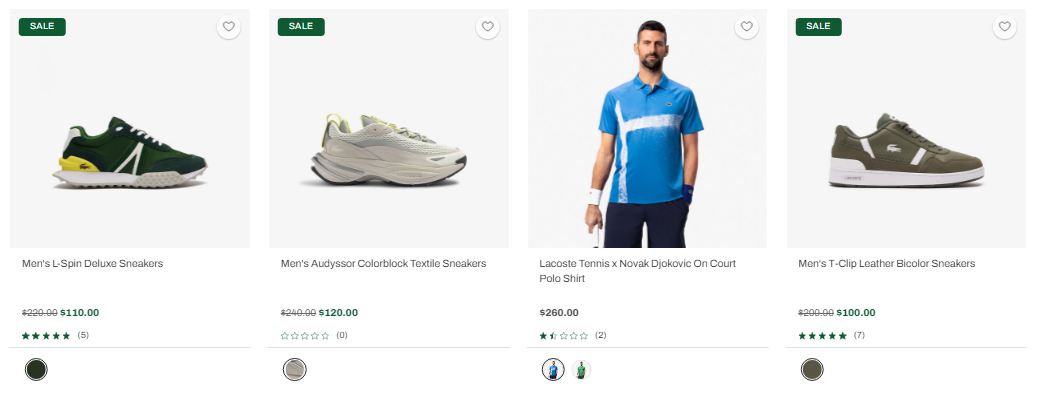Image resolution: width=1038 pixels, height=399 pixels.
Task: View grey Audyssor sneaker product image
Action: point(389,128)
